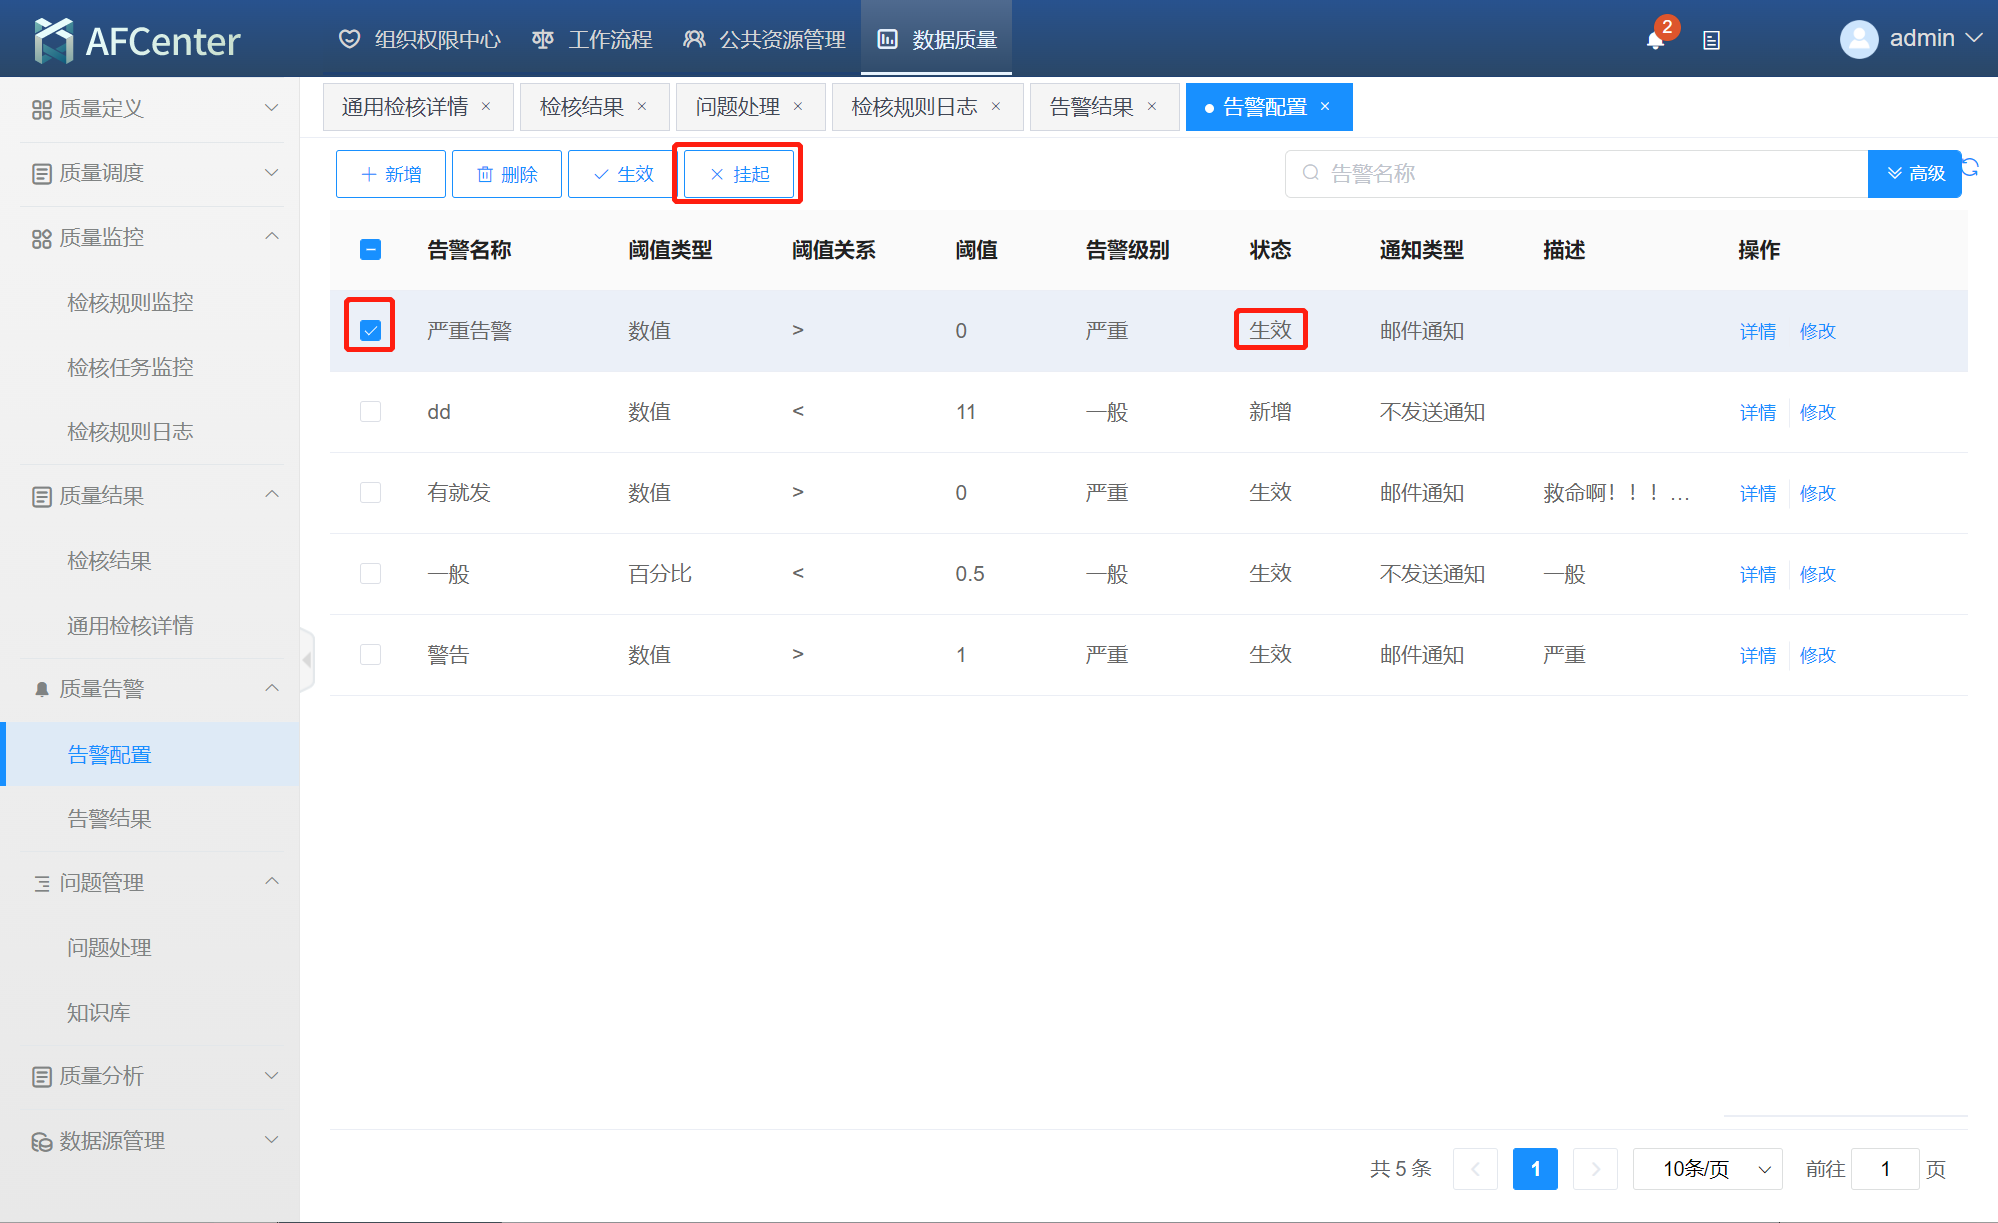The image size is (1998, 1223).
Task: Click the 挂起 button
Action: (739, 174)
